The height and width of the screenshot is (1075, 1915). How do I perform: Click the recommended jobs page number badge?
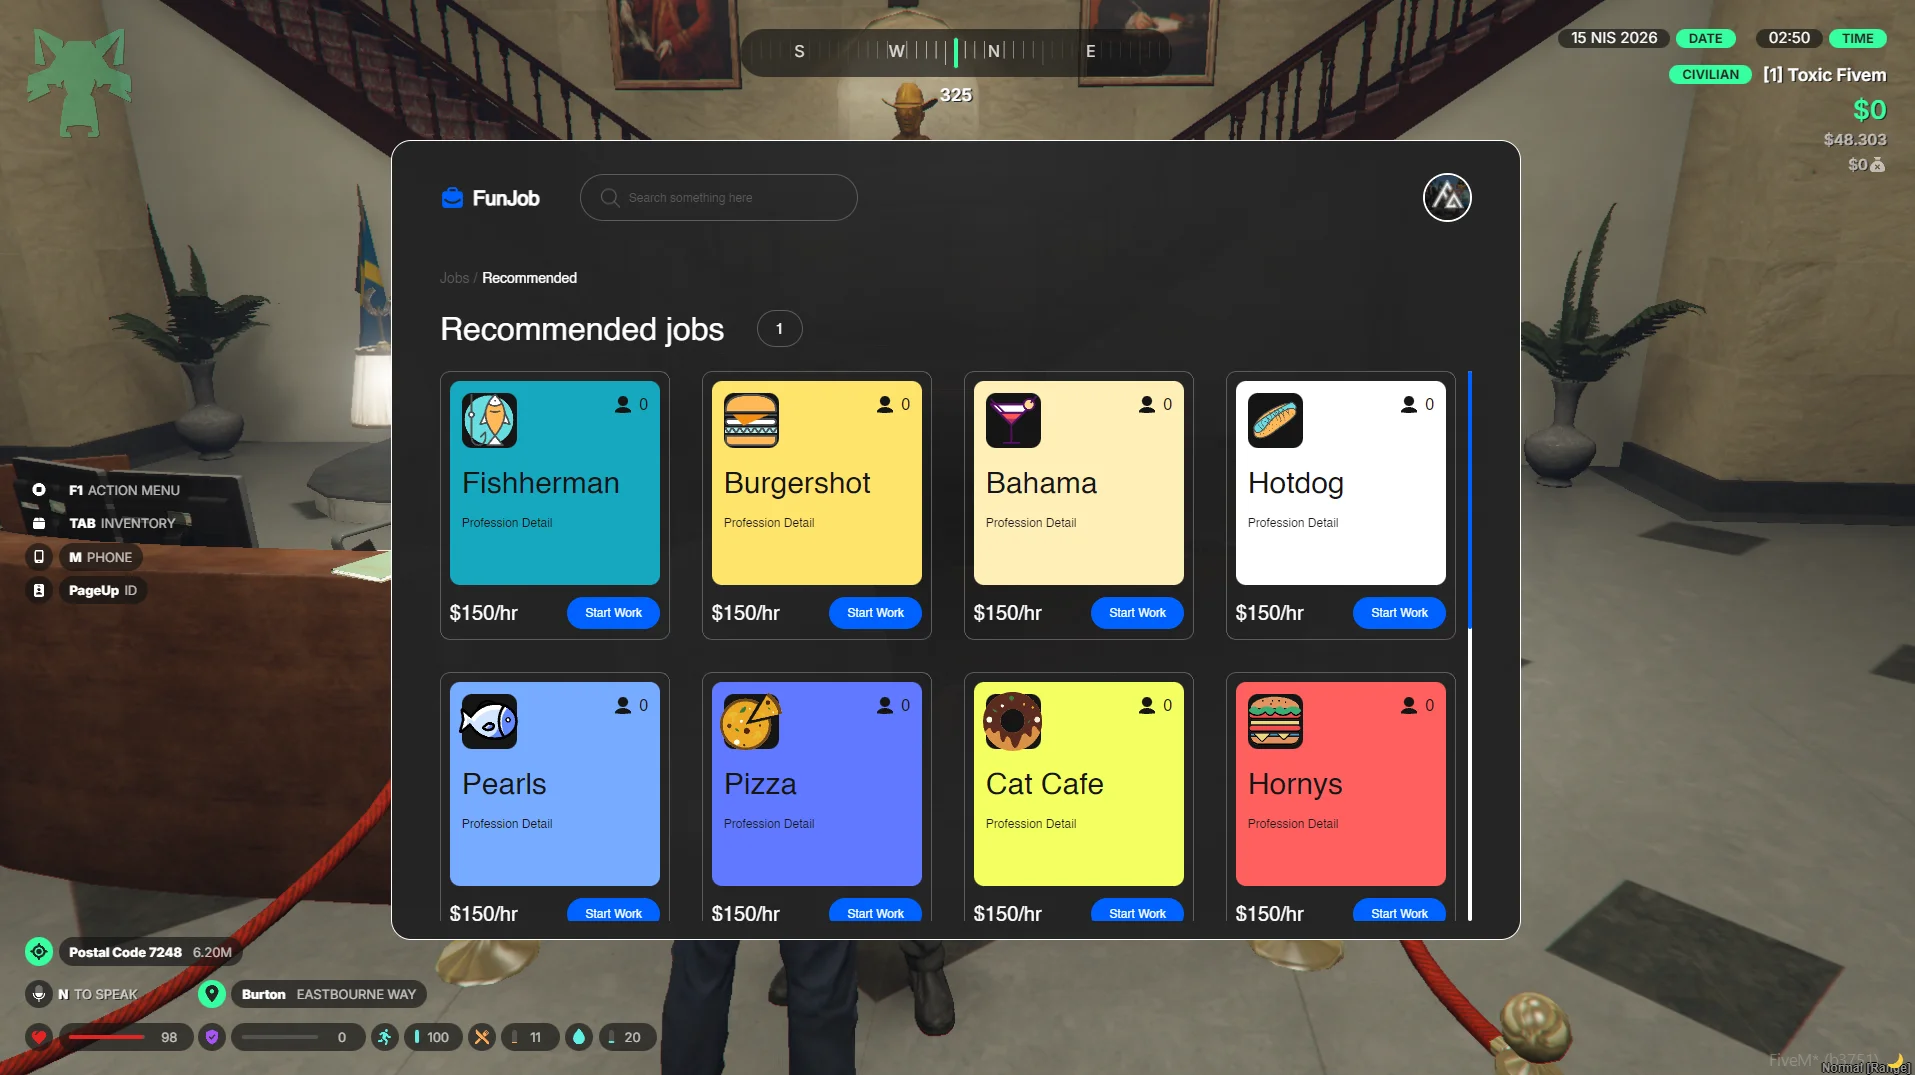(x=779, y=329)
